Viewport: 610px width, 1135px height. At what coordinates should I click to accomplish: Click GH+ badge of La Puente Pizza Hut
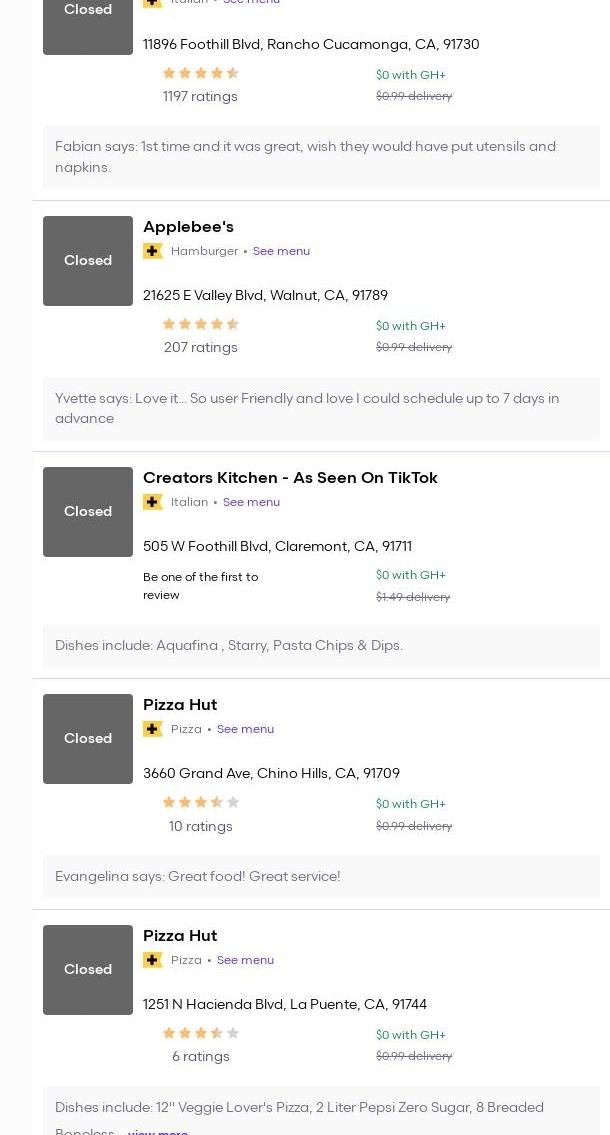tap(153, 960)
